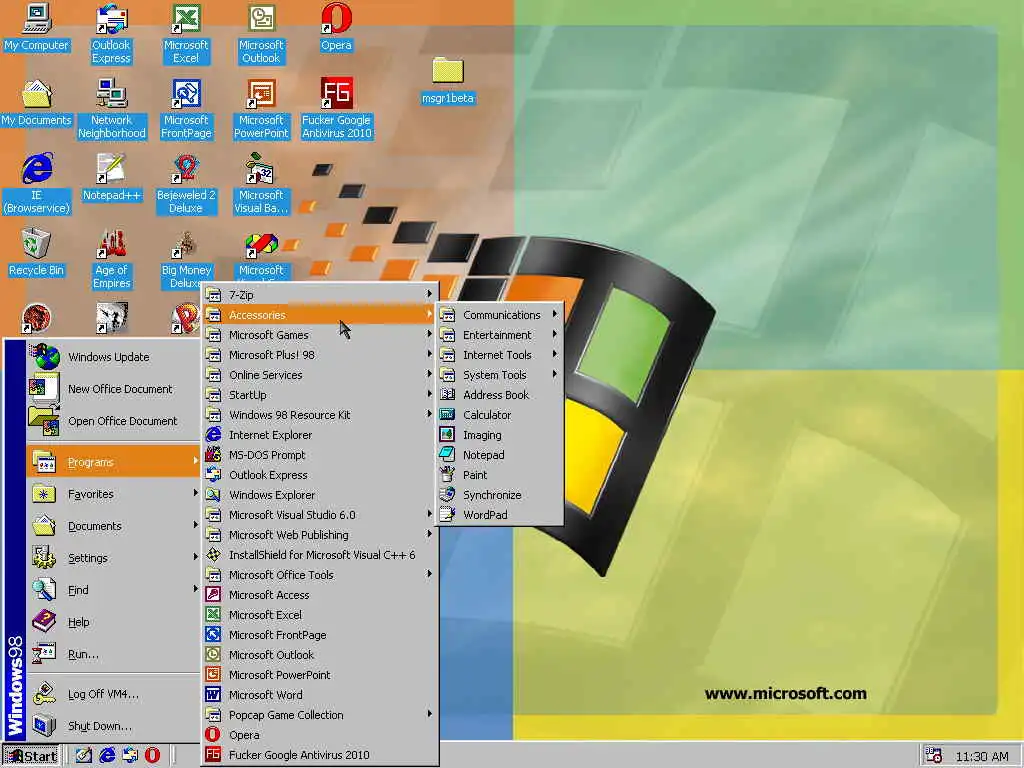Click the Microsoft Visual Basic desktop shortcut
The height and width of the screenshot is (768, 1024).
tap(261, 184)
